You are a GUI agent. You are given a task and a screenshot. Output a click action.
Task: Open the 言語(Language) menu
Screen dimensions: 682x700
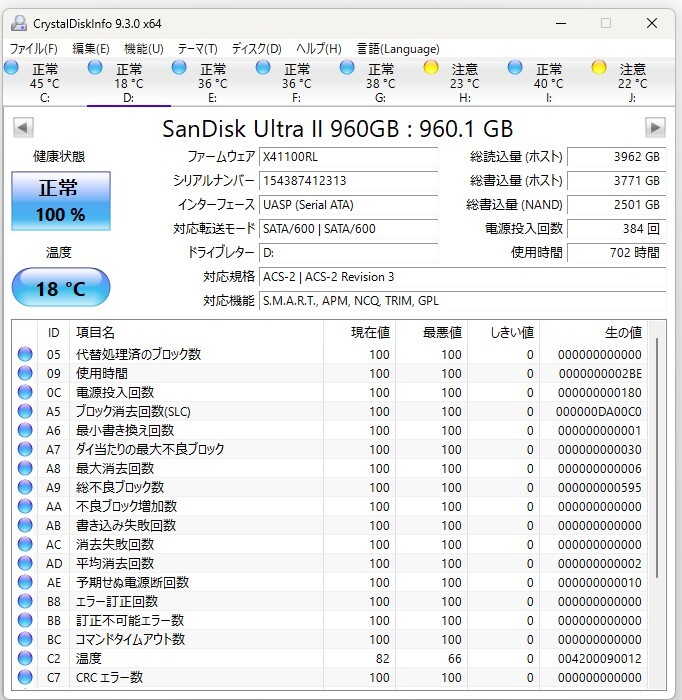coord(398,49)
